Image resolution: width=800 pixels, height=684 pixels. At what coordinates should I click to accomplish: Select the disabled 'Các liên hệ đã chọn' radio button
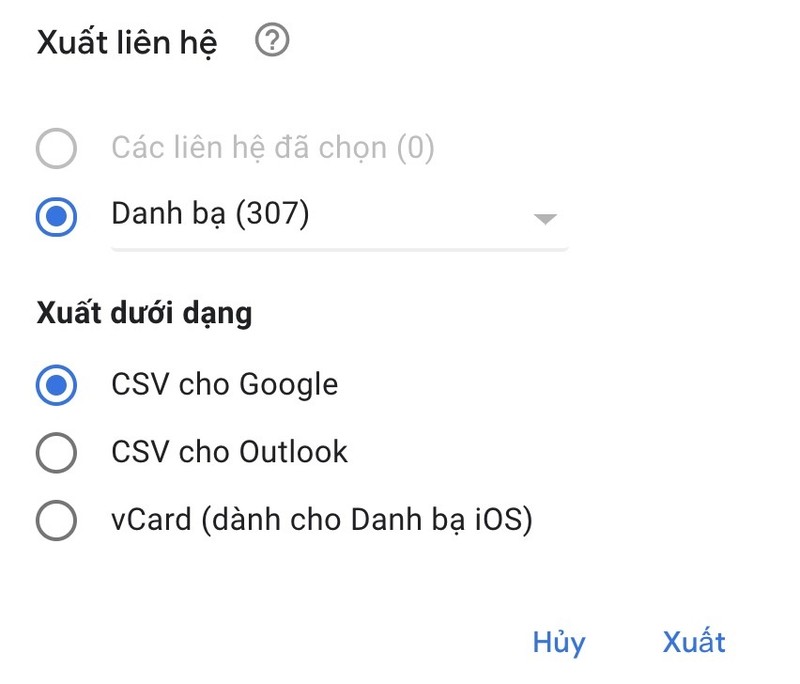(x=56, y=149)
